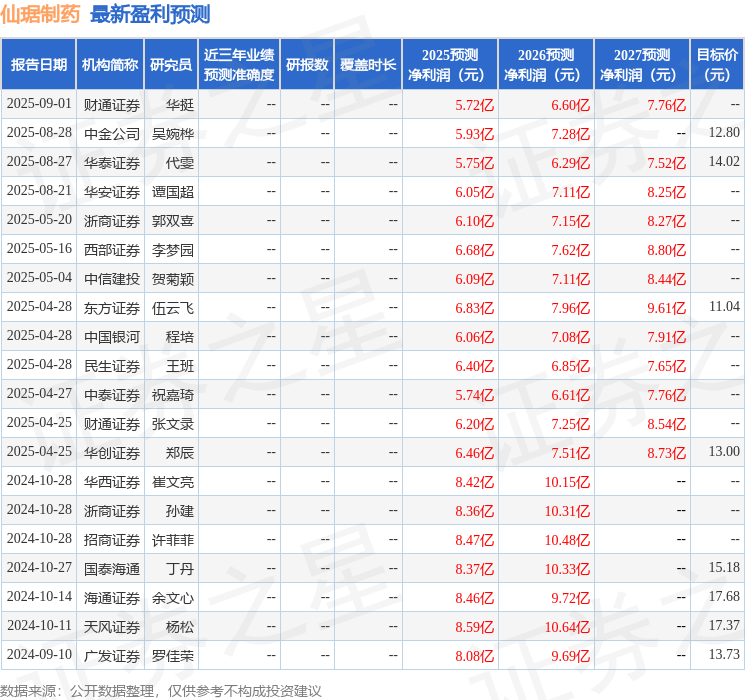Image resolution: width=745 pixels, height=700 pixels.
Task: Click the 研报数 column header
Action: pos(307,65)
